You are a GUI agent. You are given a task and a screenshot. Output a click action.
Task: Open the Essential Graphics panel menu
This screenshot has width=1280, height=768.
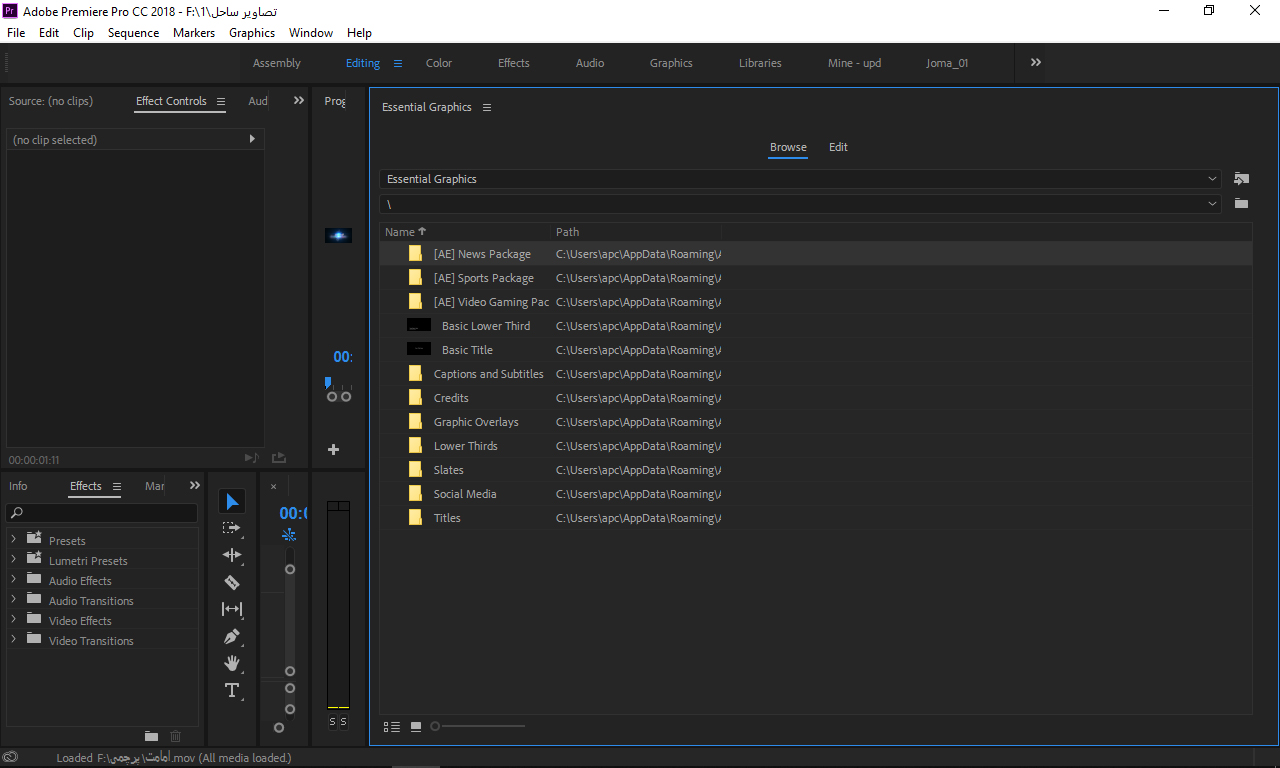[x=487, y=107]
